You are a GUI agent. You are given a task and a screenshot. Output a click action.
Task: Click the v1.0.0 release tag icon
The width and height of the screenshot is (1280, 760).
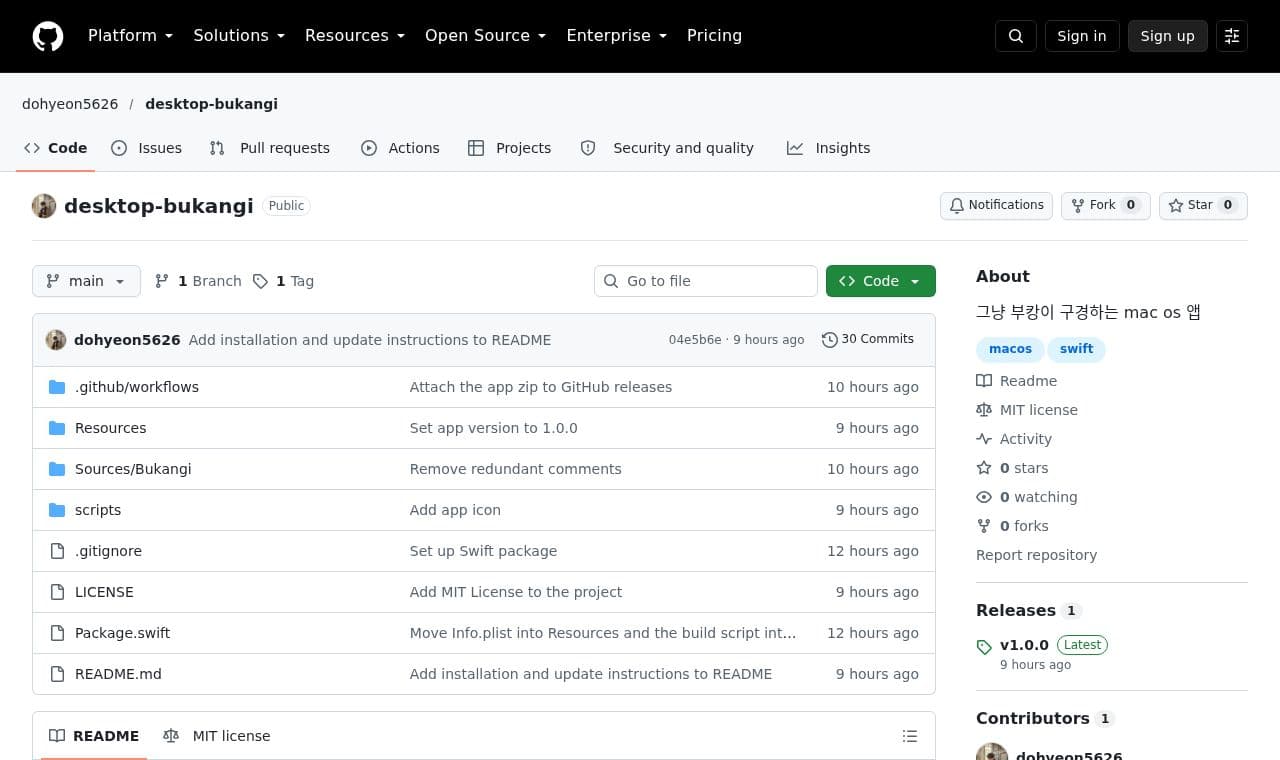(984, 647)
